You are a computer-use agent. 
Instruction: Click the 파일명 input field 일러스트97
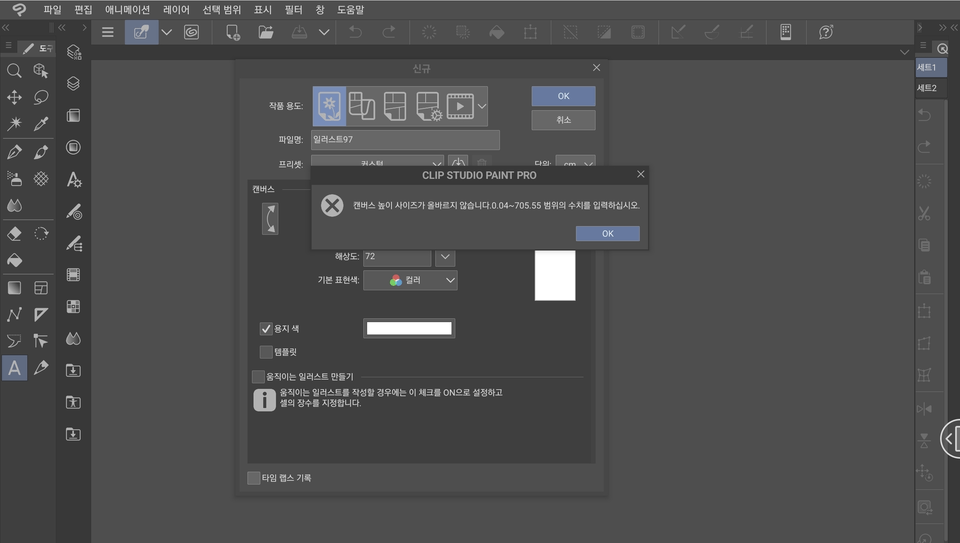[405, 140]
